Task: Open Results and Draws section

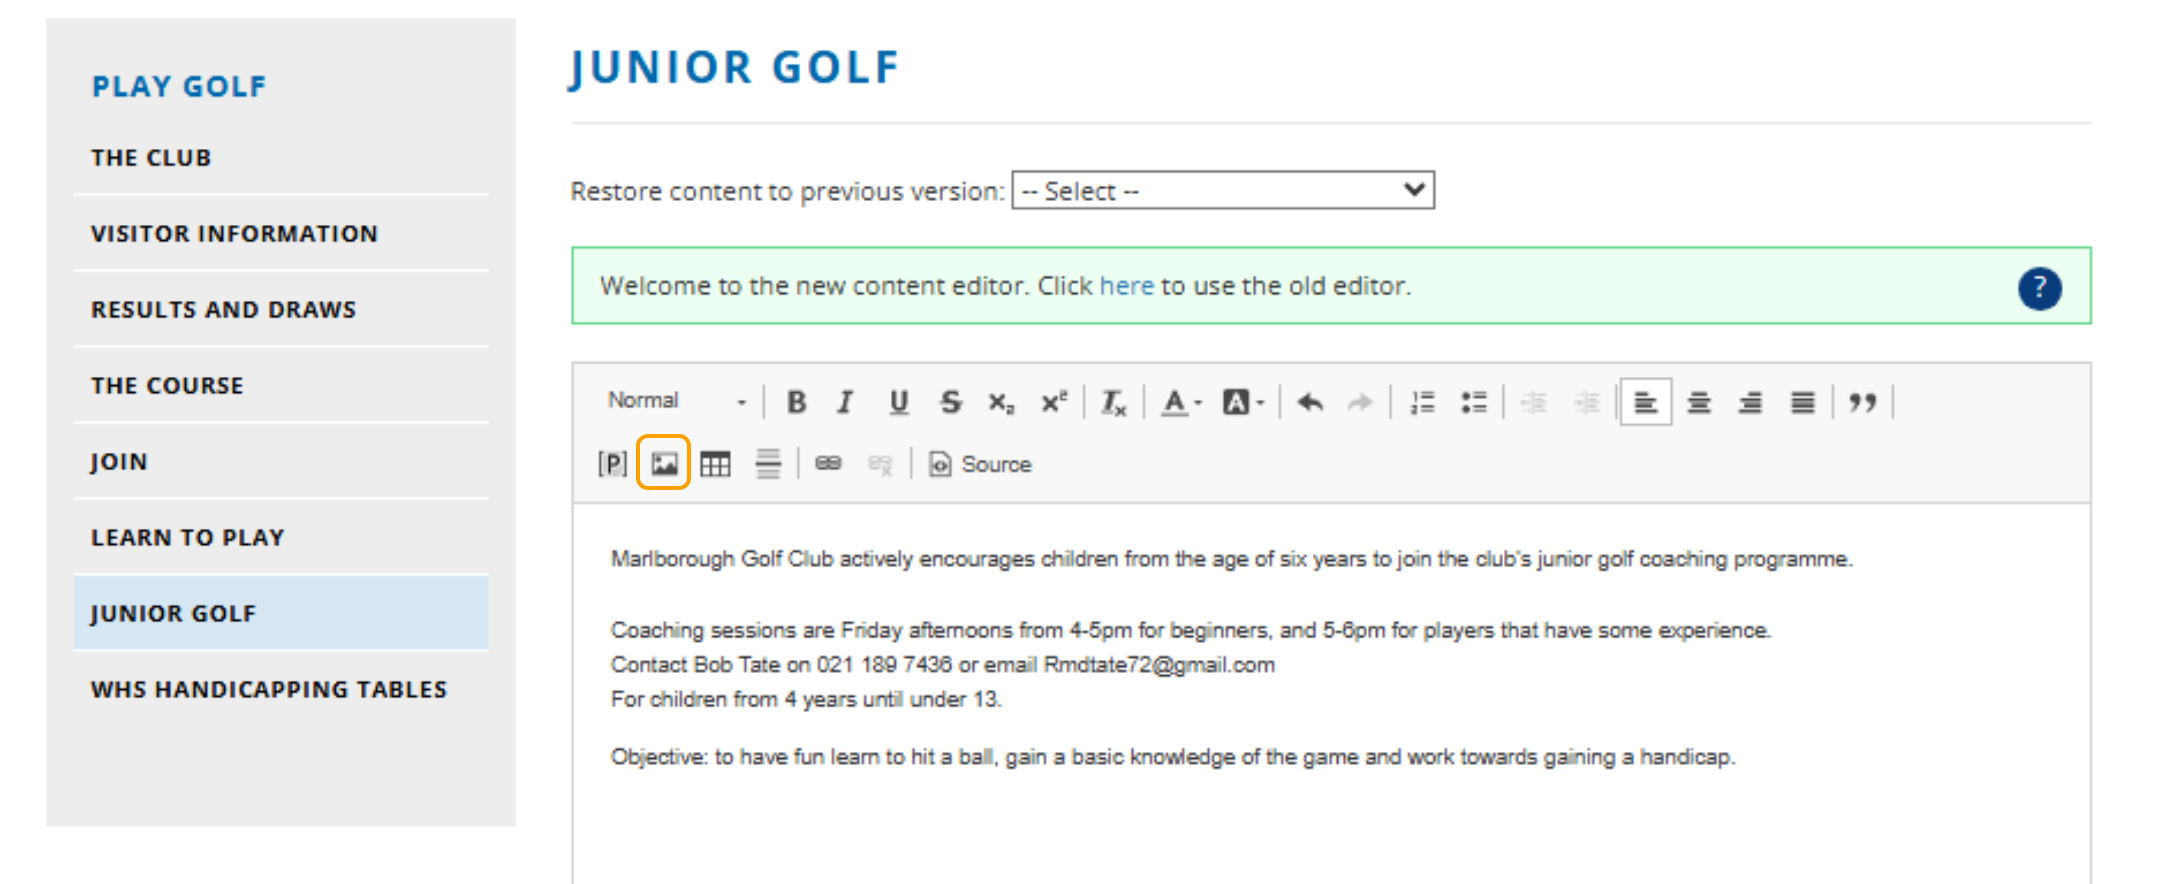Action: click(223, 310)
